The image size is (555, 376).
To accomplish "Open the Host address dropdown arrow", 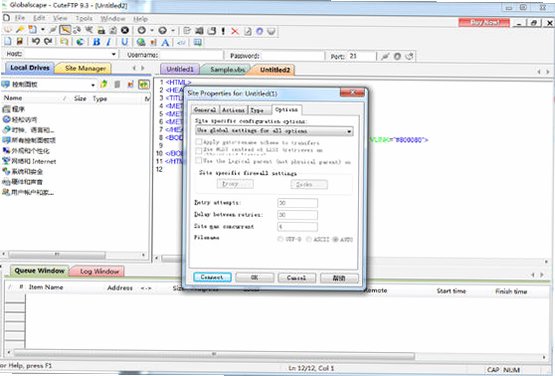I will pos(114,54).
